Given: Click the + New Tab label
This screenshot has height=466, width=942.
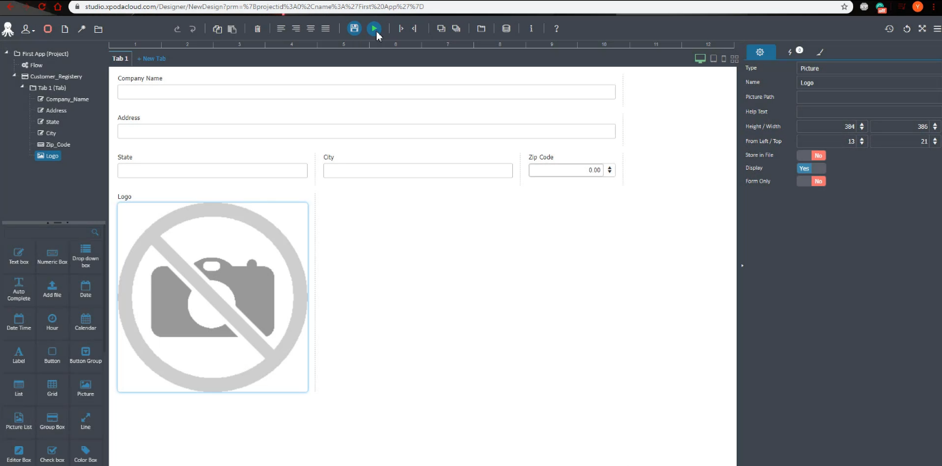Looking at the screenshot, I should [x=151, y=59].
